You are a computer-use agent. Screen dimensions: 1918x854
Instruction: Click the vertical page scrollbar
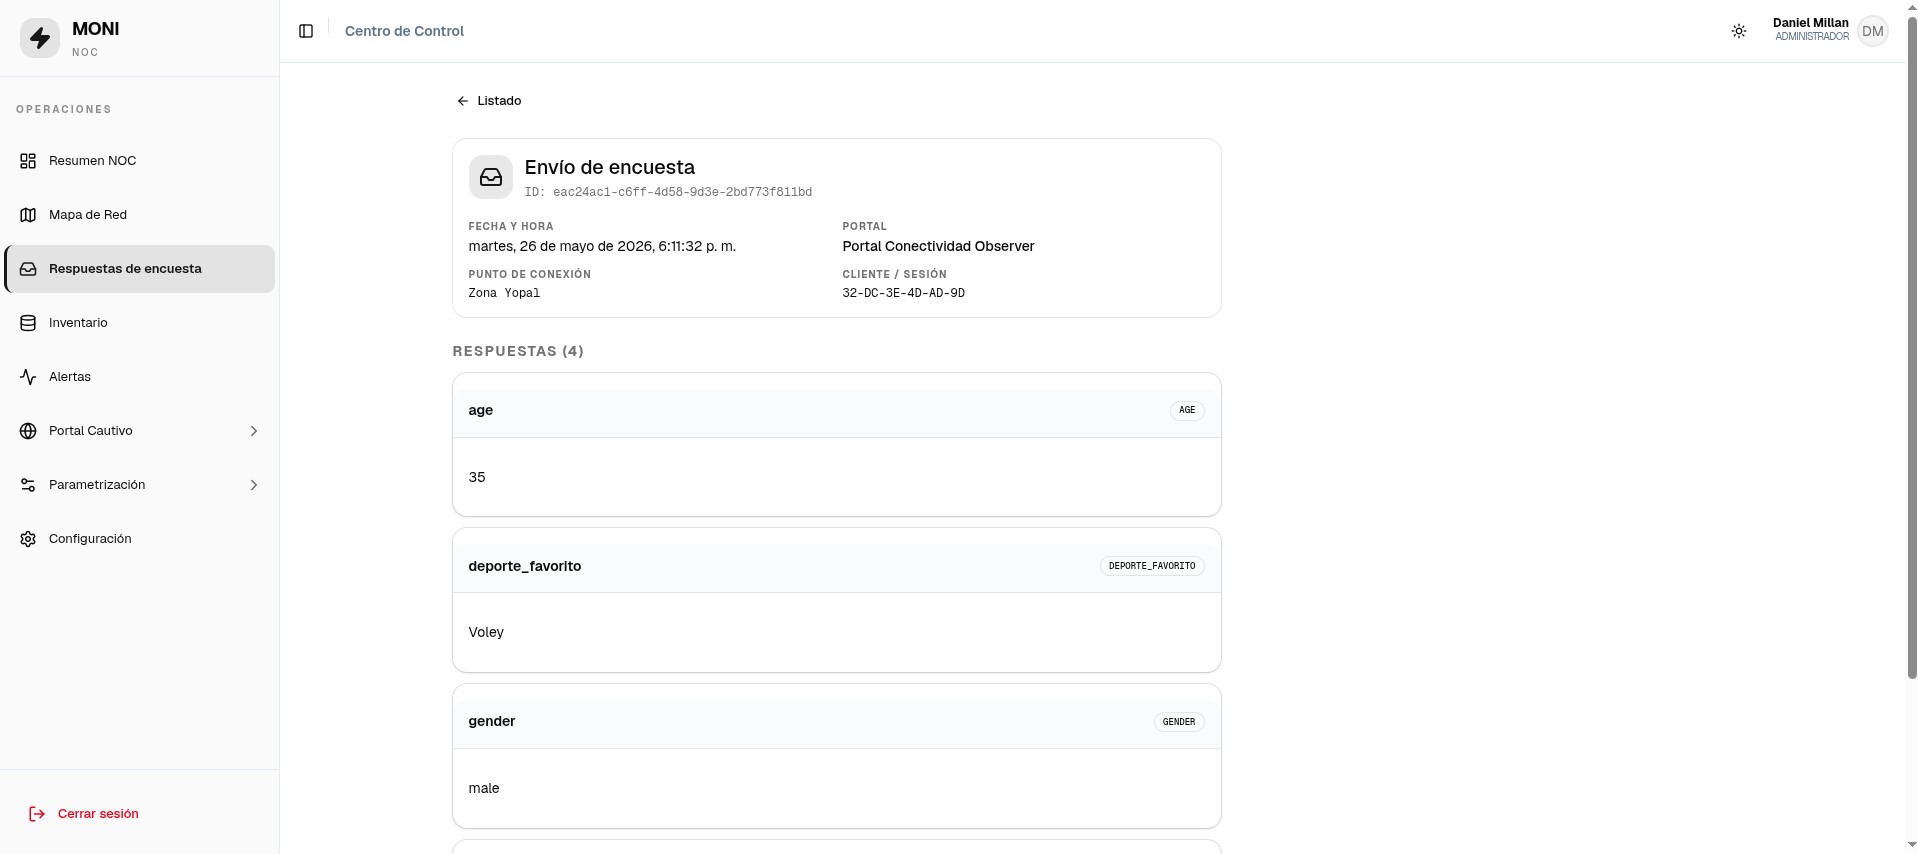coord(1912,347)
